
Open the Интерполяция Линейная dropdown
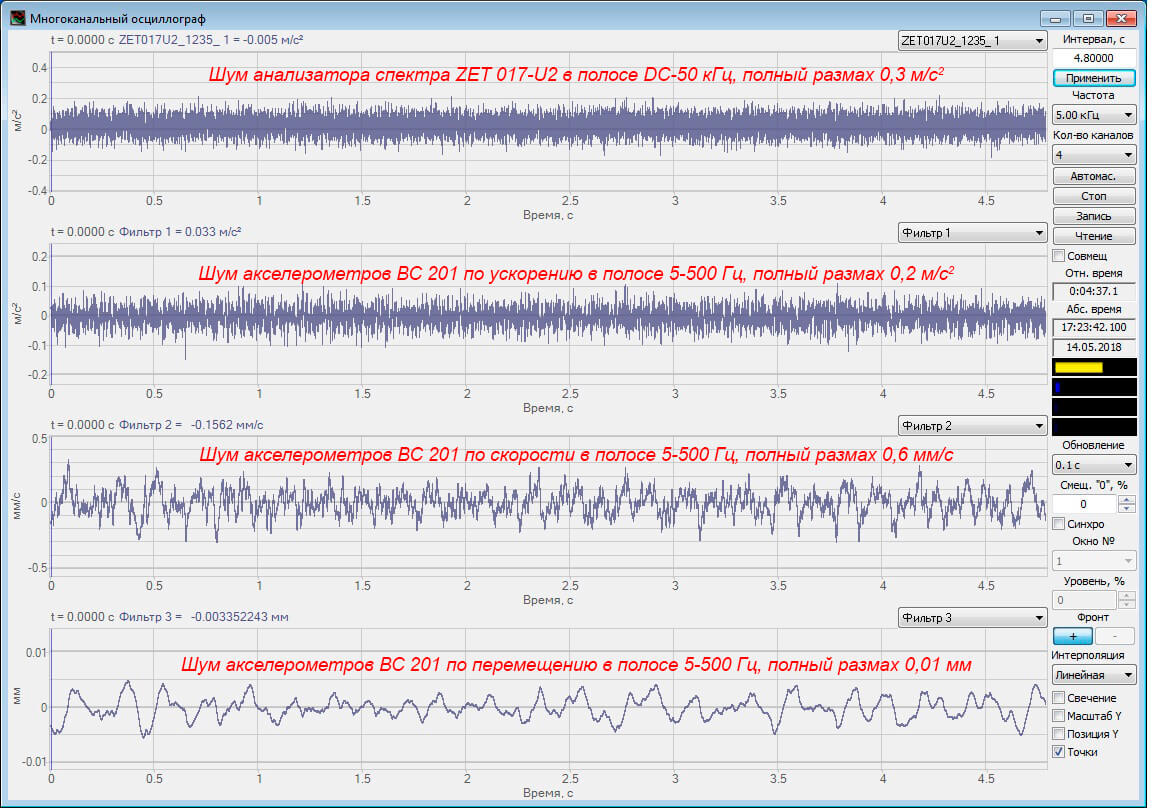coord(1094,675)
